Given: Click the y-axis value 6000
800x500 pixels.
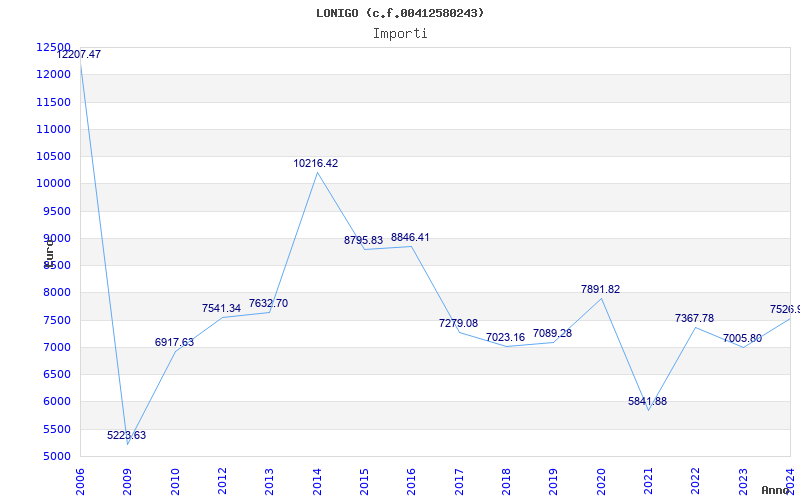Looking at the screenshot, I should [x=57, y=402].
